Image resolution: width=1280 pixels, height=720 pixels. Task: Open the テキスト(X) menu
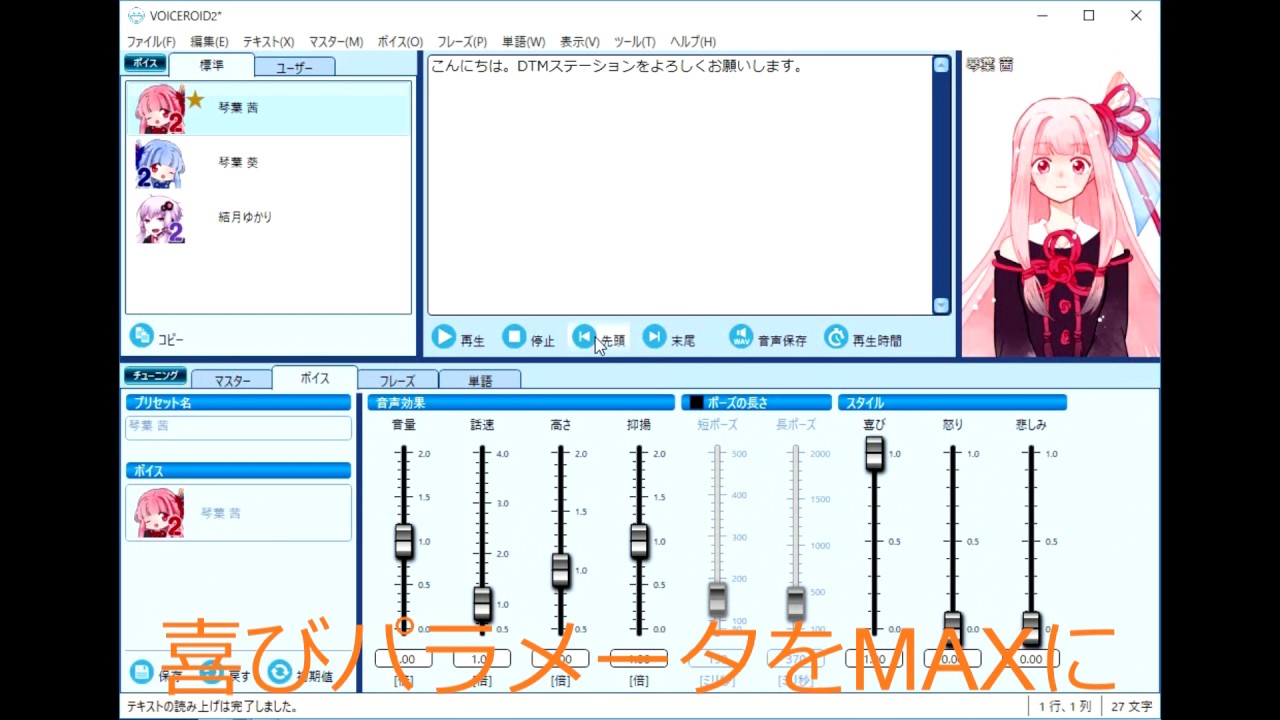tap(268, 42)
